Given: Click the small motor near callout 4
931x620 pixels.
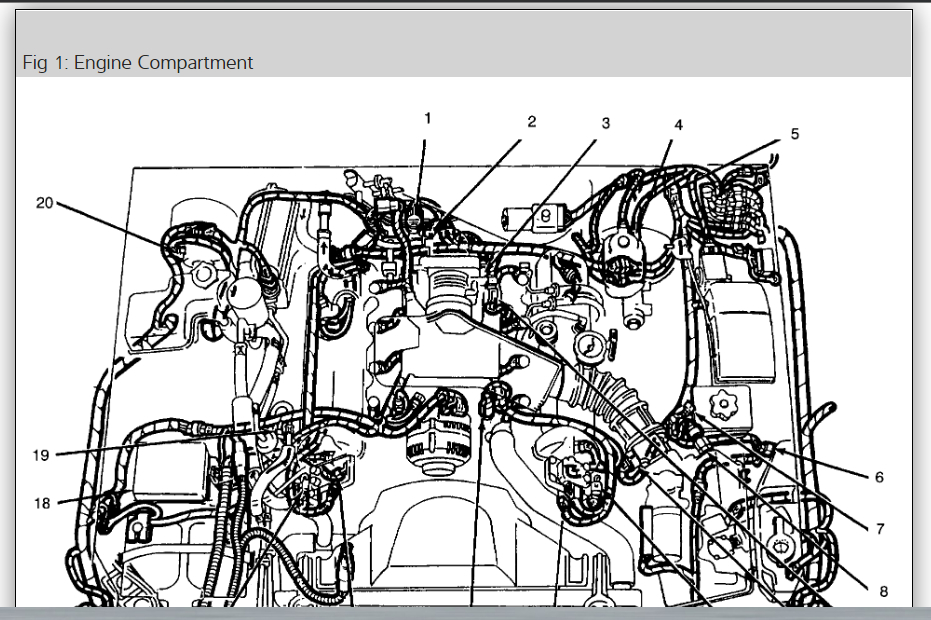Looking at the screenshot, I should click(537, 219).
